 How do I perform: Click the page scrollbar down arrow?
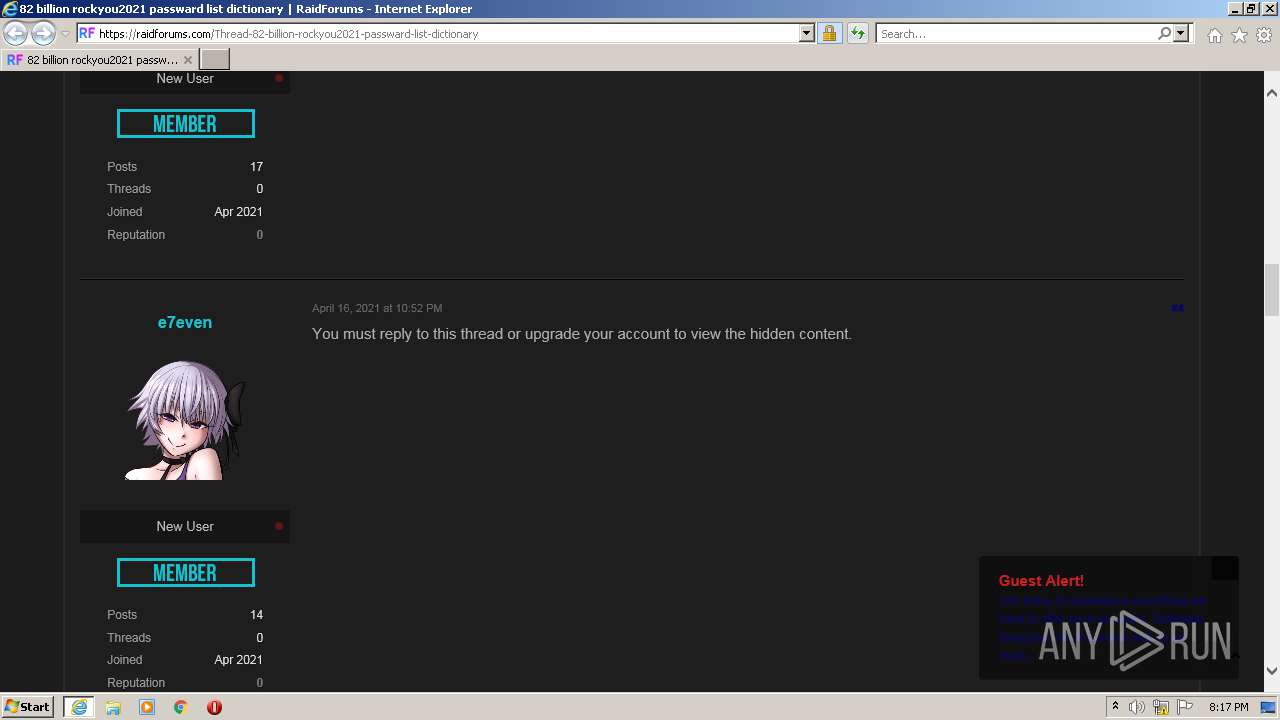(1272, 671)
